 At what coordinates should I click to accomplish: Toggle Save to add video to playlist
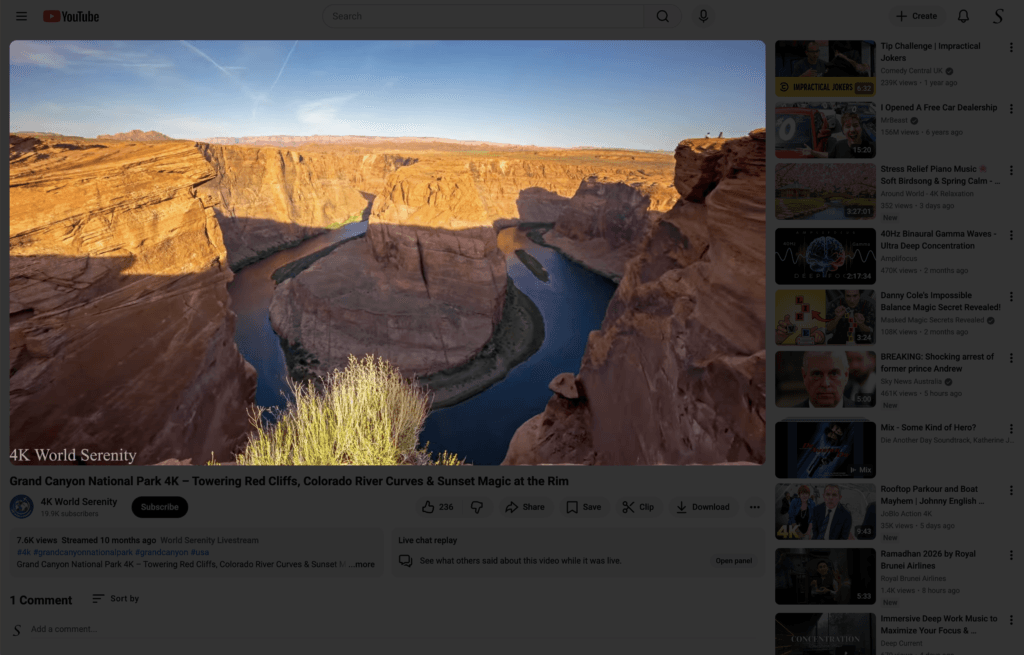click(581, 507)
